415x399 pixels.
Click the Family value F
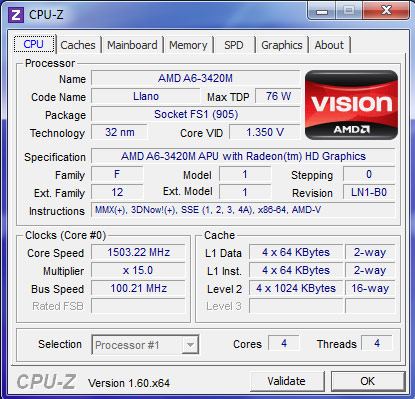(x=117, y=174)
